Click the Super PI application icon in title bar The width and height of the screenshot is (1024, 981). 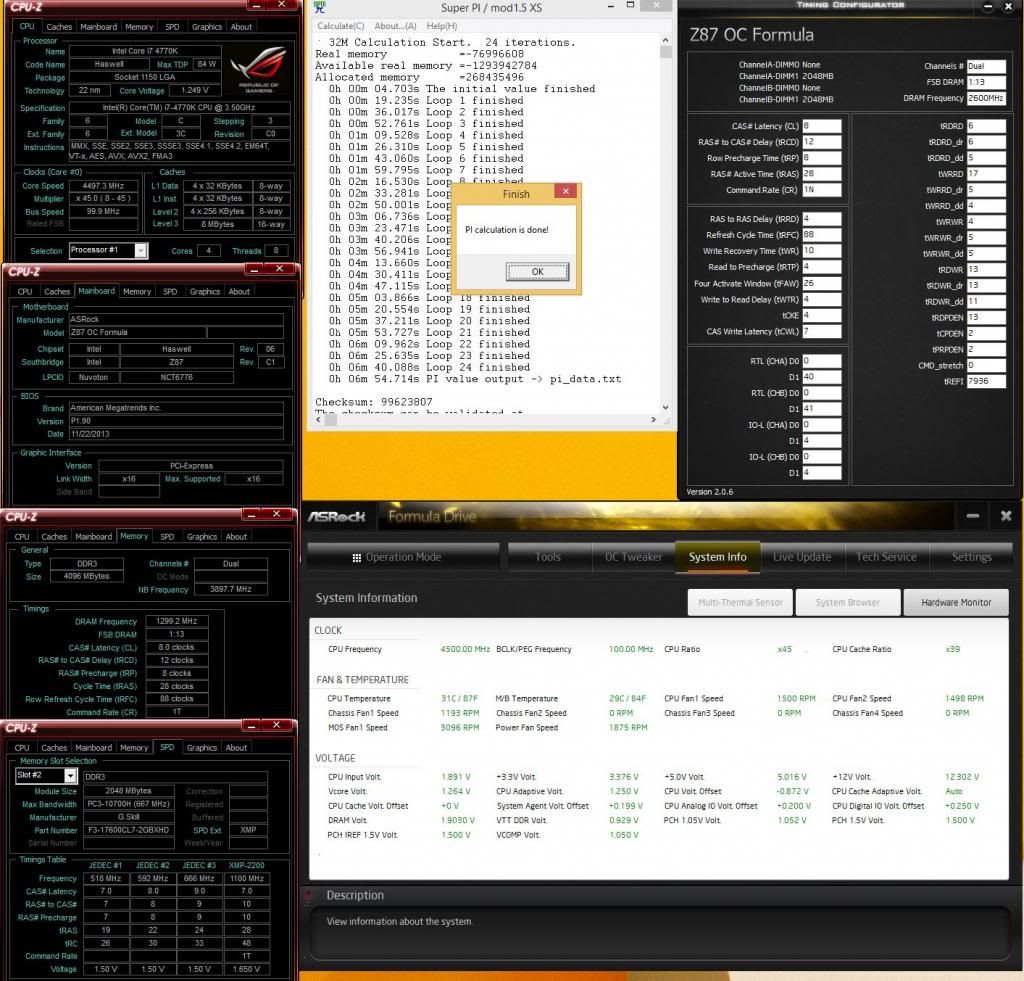(x=320, y=8)
